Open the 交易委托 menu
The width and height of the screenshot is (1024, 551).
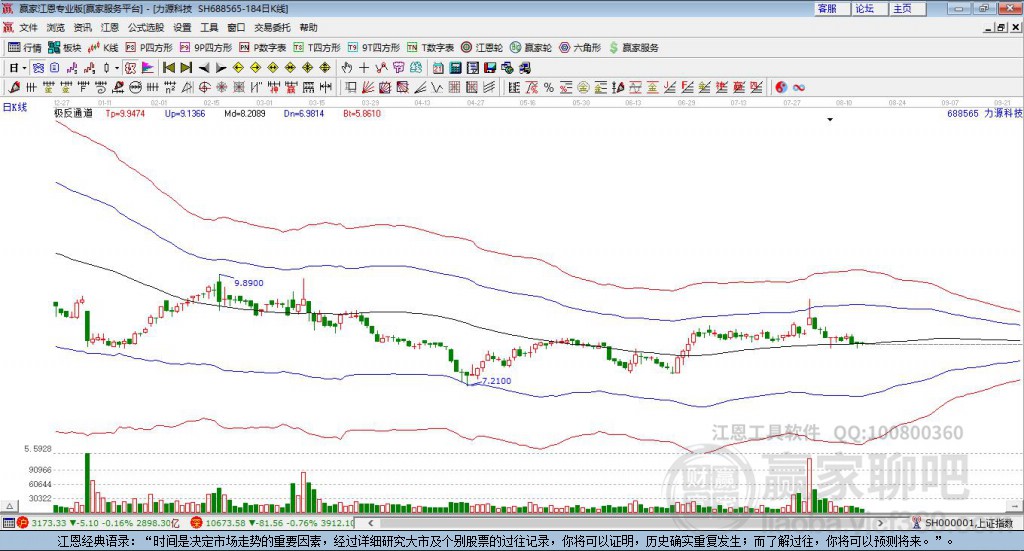click(x=272, y=27)
